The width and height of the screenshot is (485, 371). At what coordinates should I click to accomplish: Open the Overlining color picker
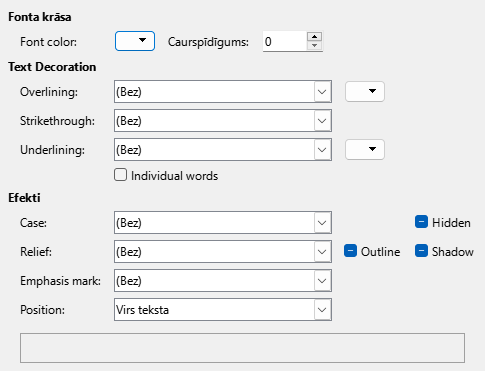[365, 91]
